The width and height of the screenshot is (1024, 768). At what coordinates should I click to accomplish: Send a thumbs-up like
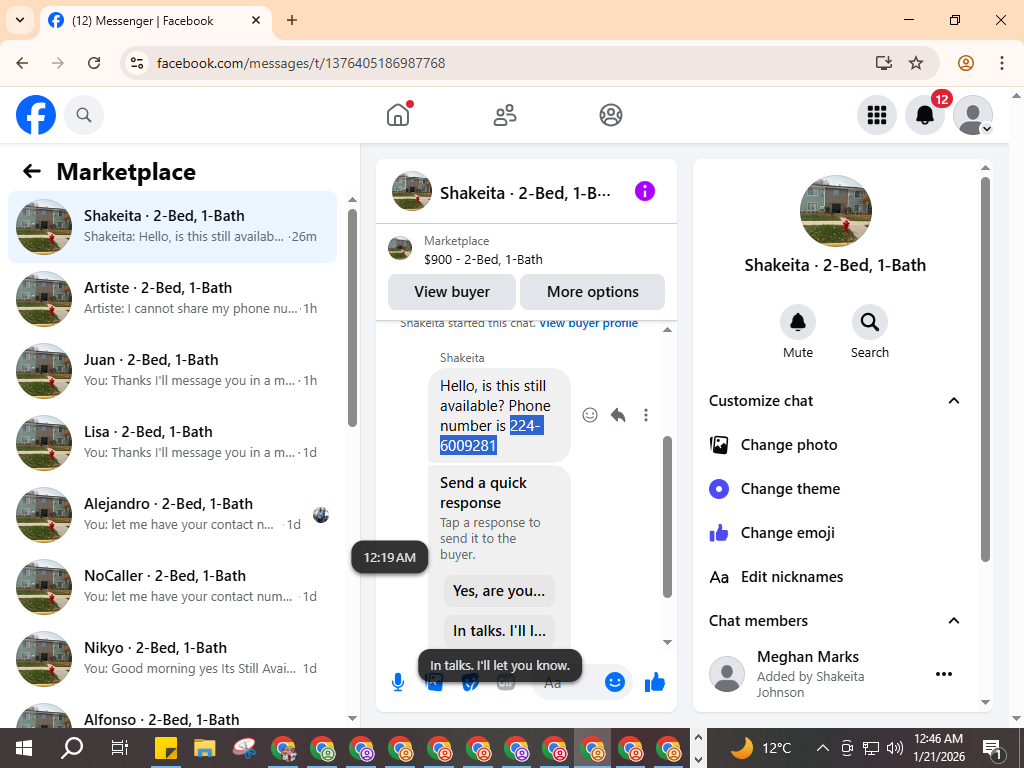coord(654,682)
